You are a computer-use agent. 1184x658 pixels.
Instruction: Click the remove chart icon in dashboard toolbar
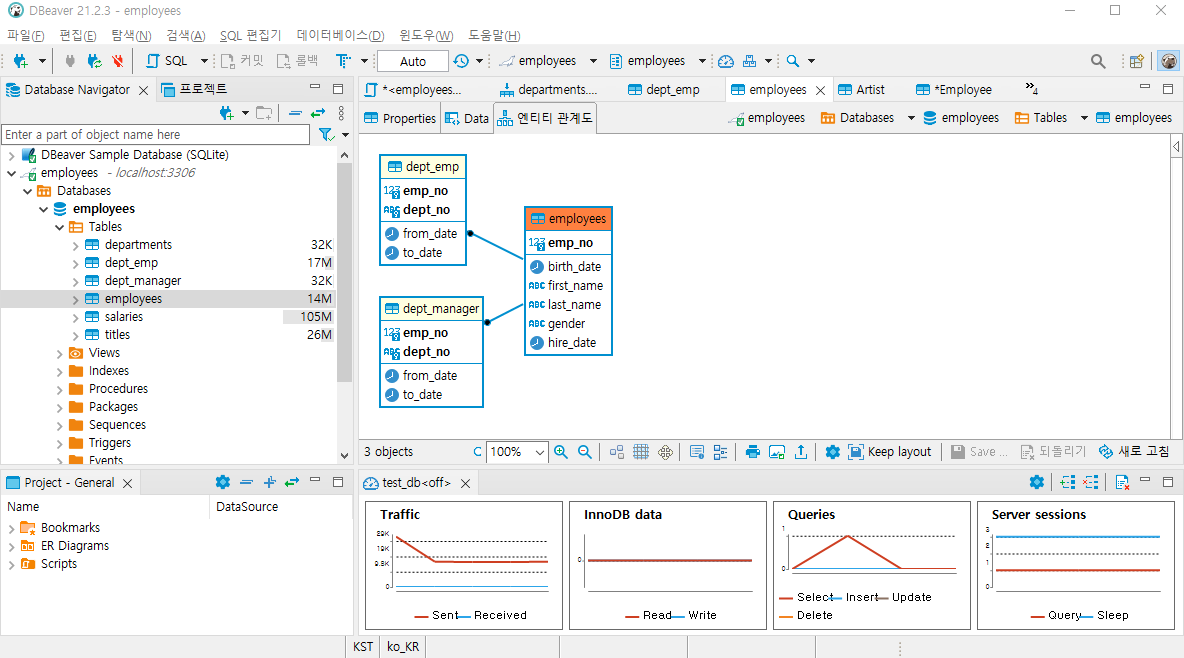(x=1090, y=482)
